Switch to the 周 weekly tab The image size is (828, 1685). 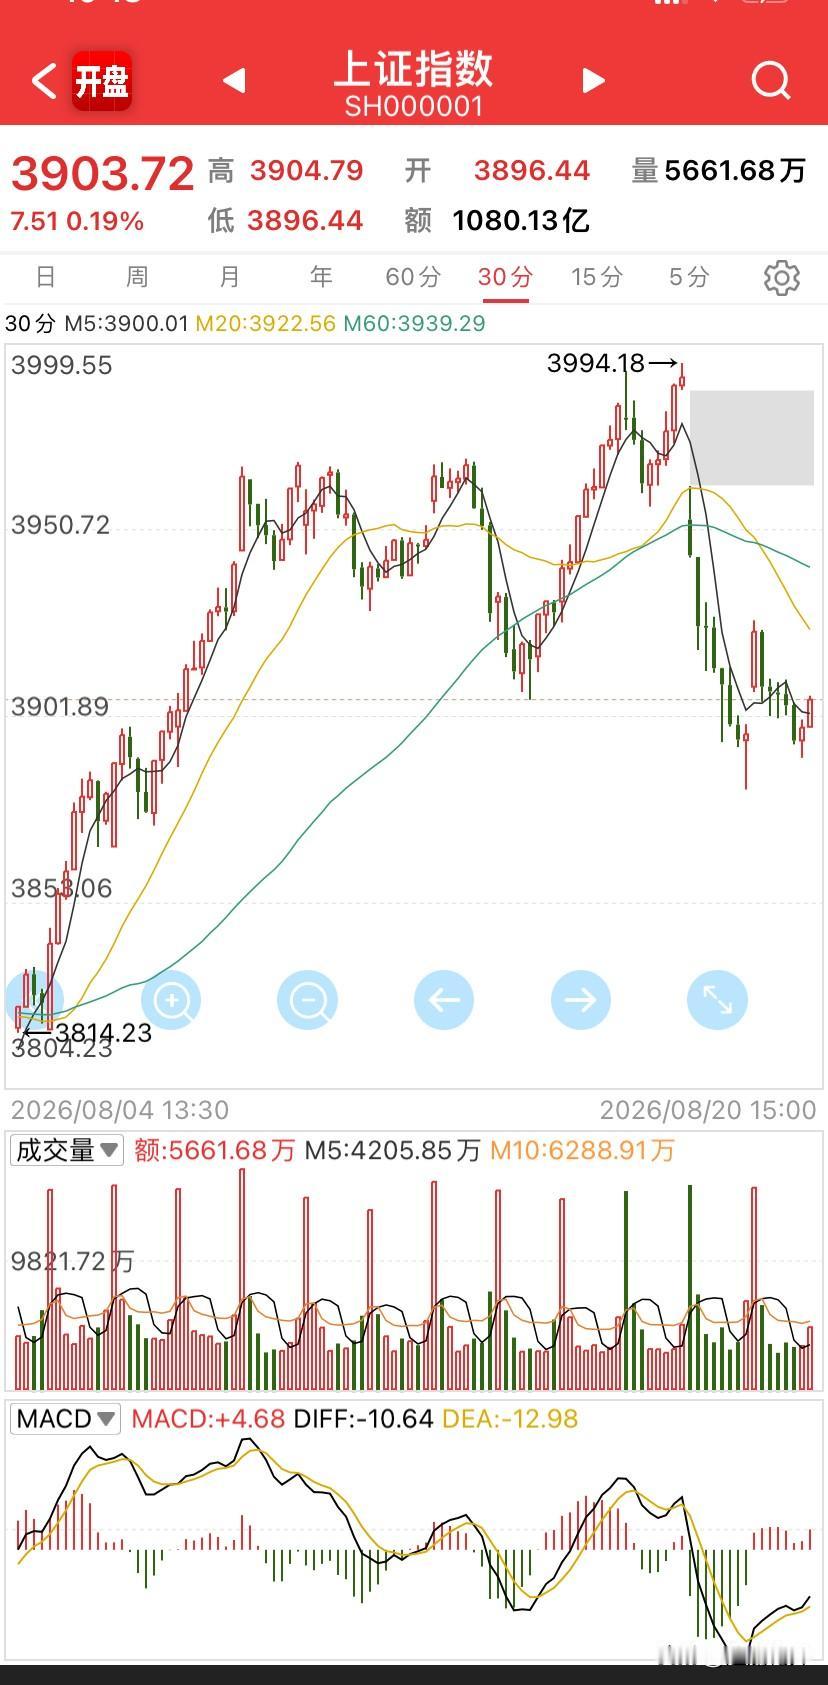point(138,277)
